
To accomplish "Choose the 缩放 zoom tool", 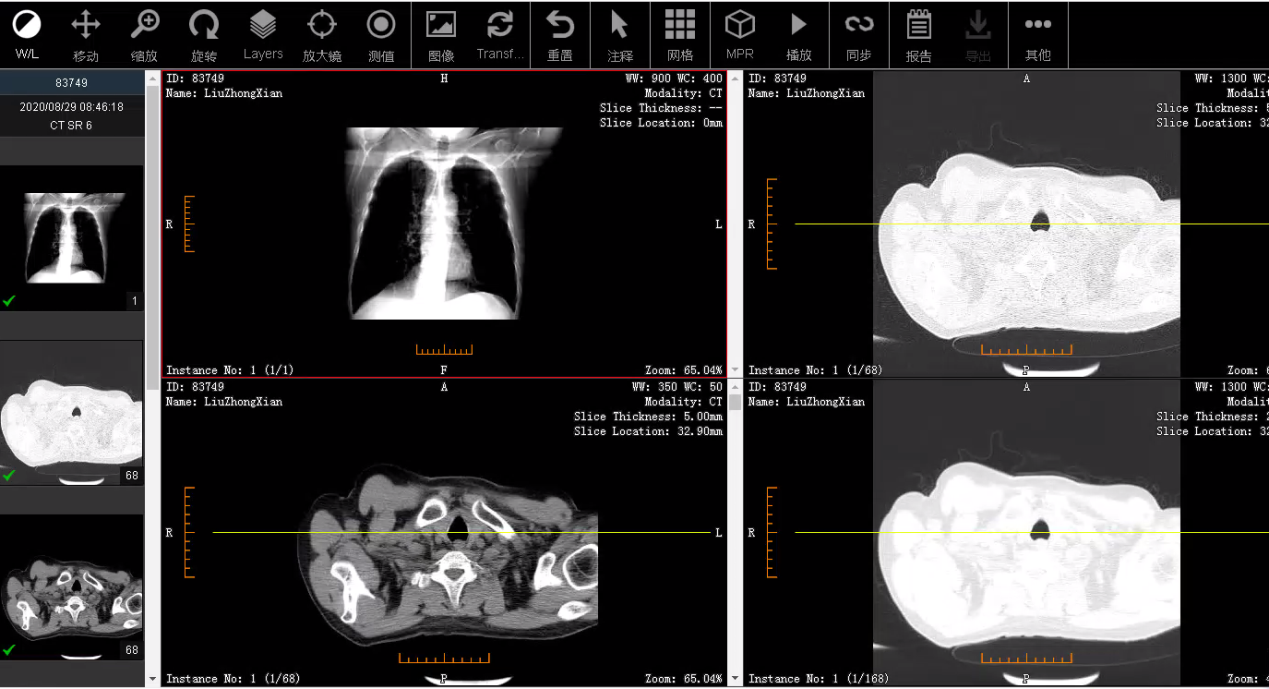I will click(x=145, y=35).
